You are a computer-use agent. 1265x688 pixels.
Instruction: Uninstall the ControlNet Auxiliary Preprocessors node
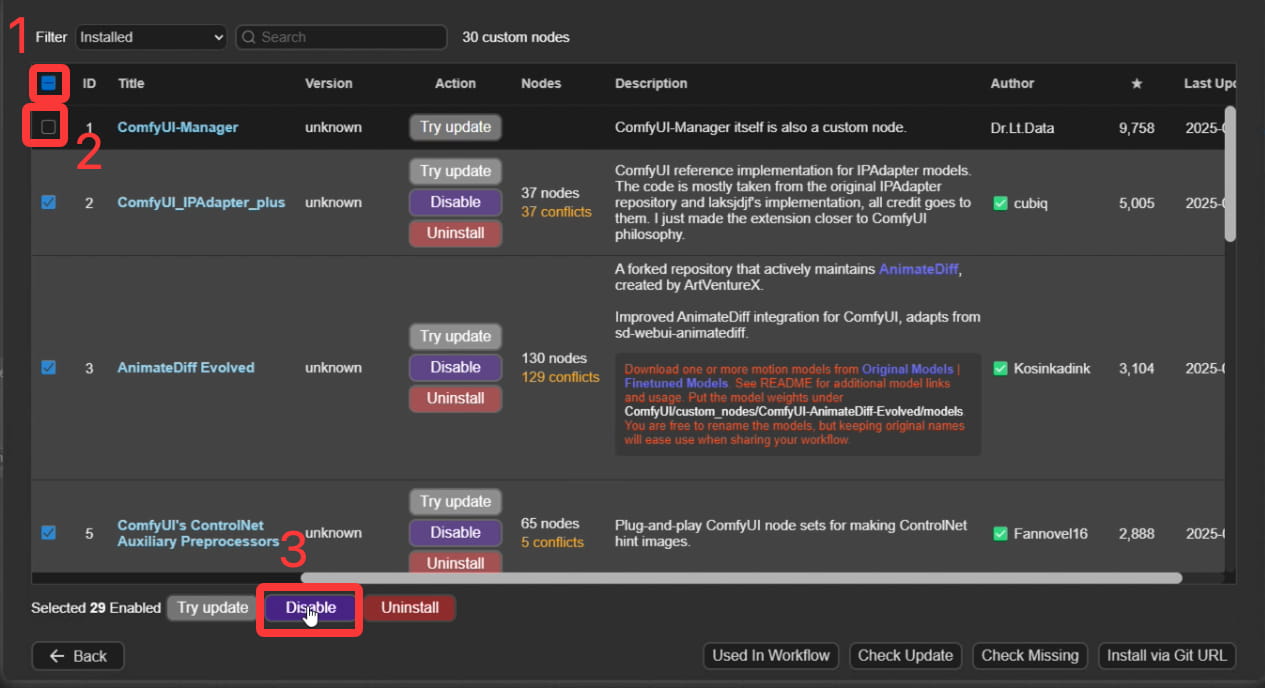tap(455, 562)
